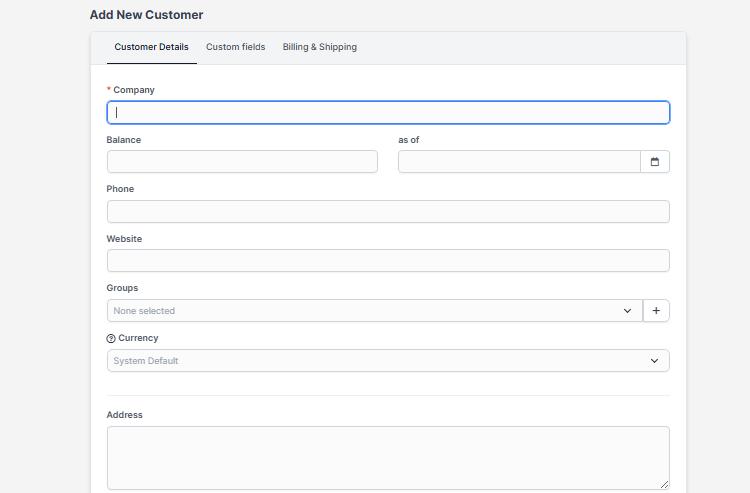Switch to the Custom fields tab
The width and height of the screenshot is (750, 493).
[x=236, y=47]
